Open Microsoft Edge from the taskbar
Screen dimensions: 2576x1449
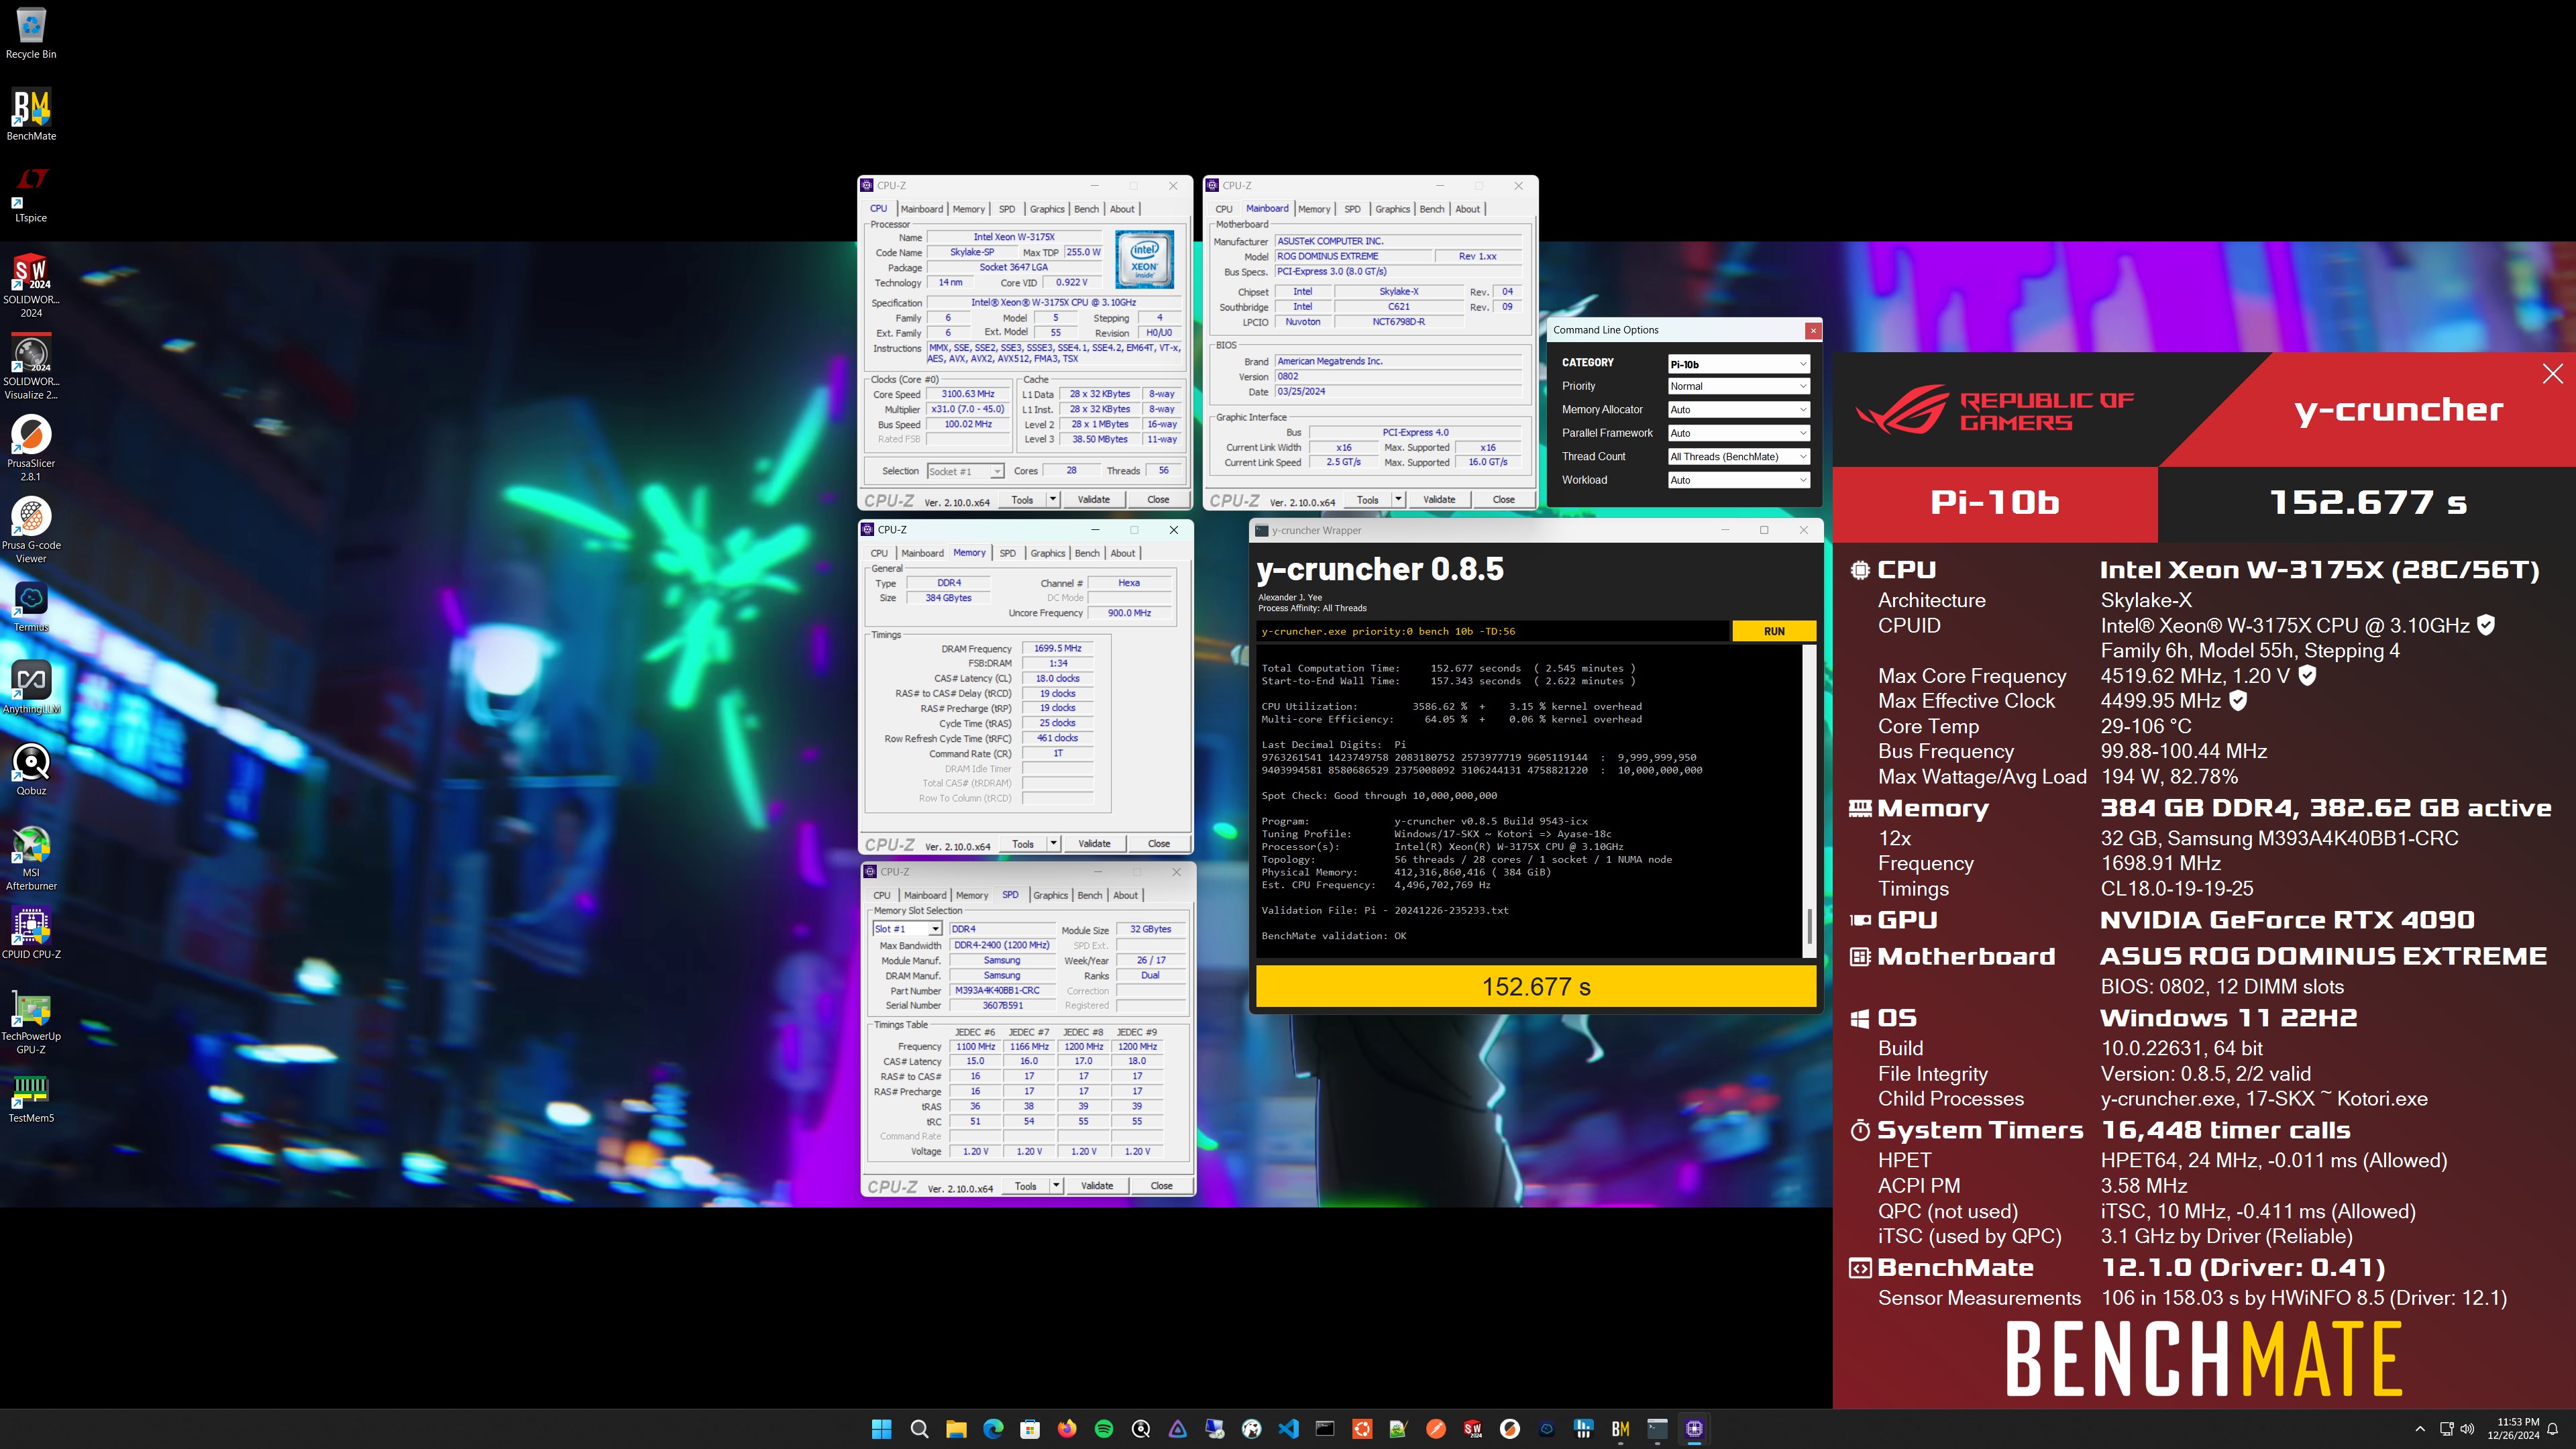pyautogui.click(x=993, y=1429)
